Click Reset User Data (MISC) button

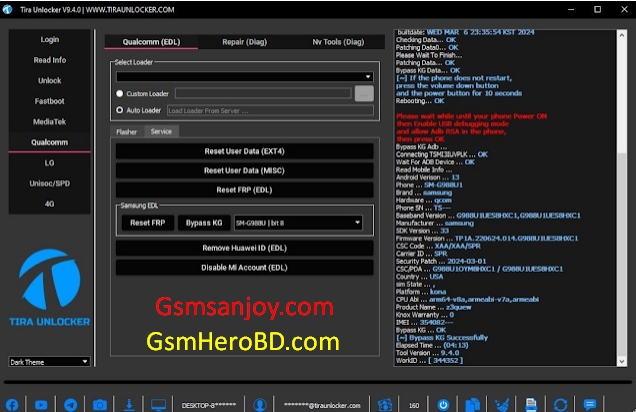pos(245,171)
